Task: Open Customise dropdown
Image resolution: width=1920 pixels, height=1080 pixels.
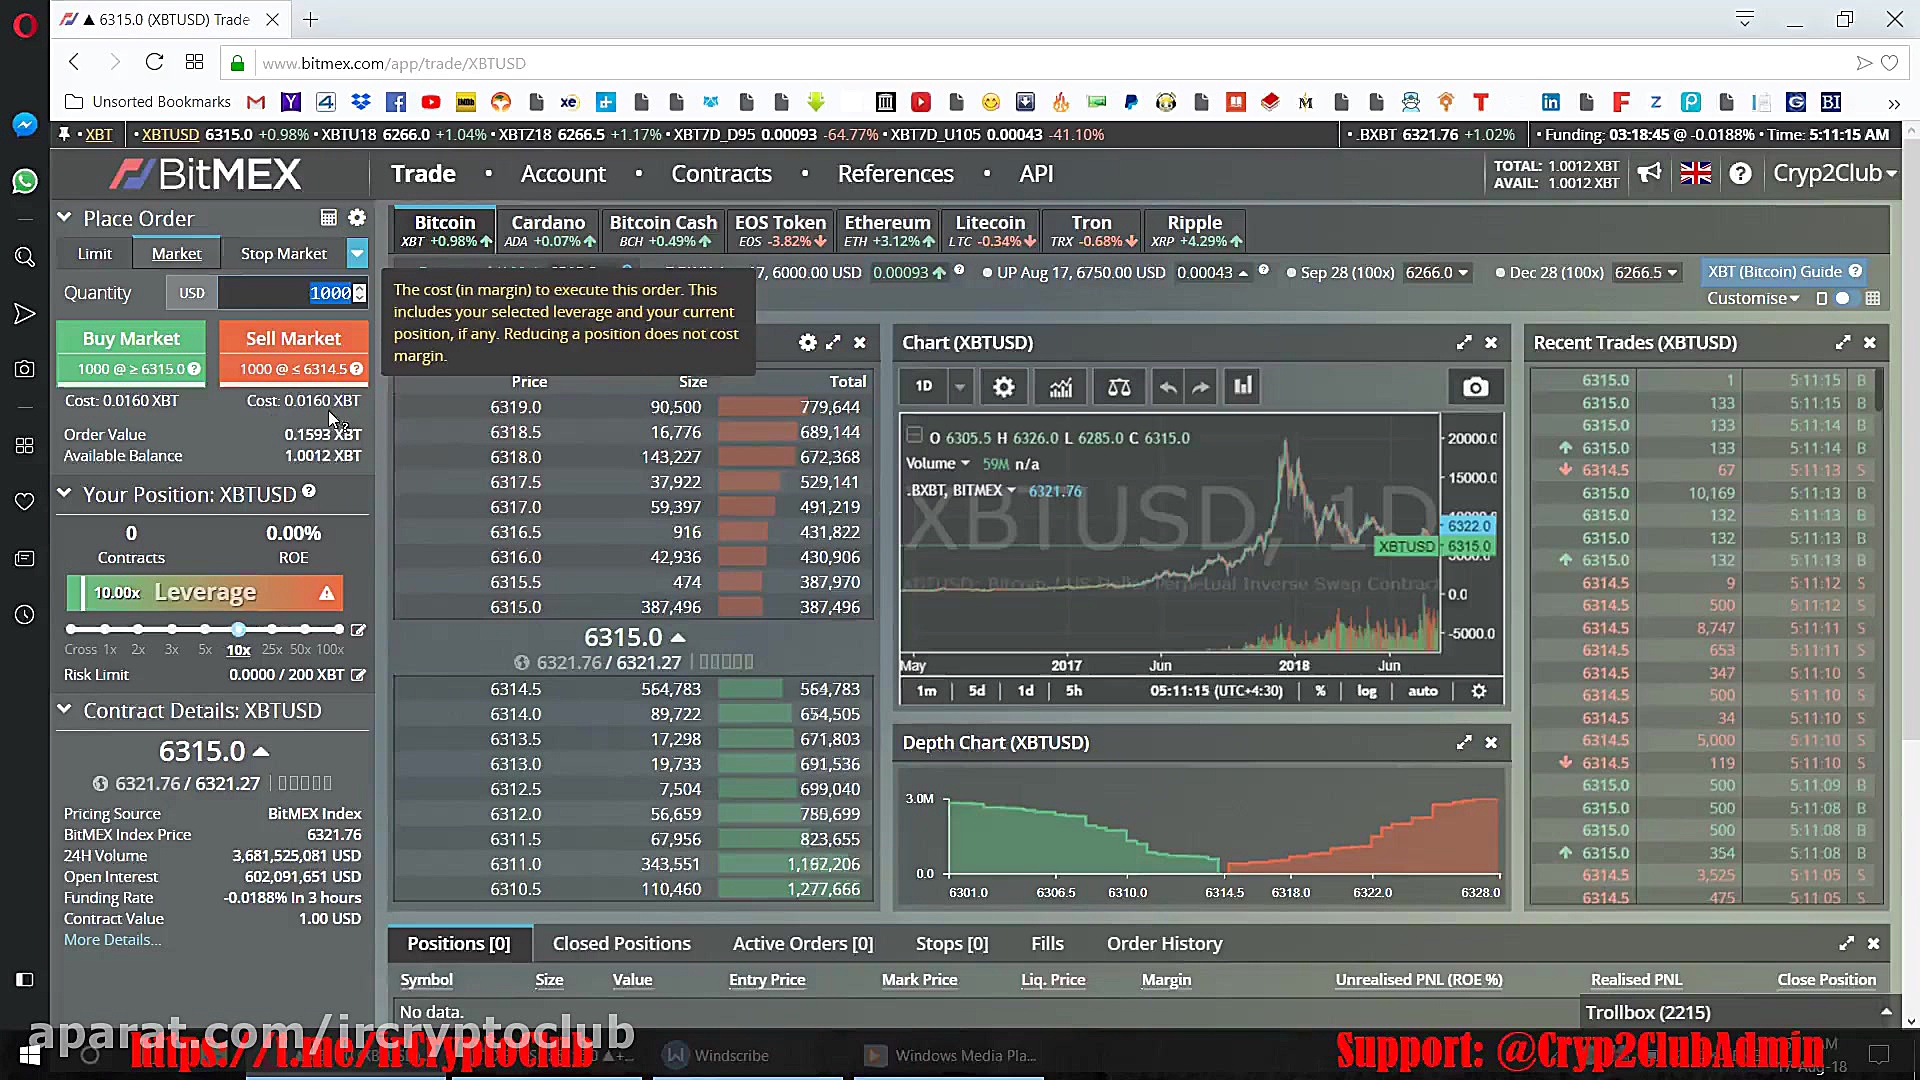Action: click(1753, 298)
